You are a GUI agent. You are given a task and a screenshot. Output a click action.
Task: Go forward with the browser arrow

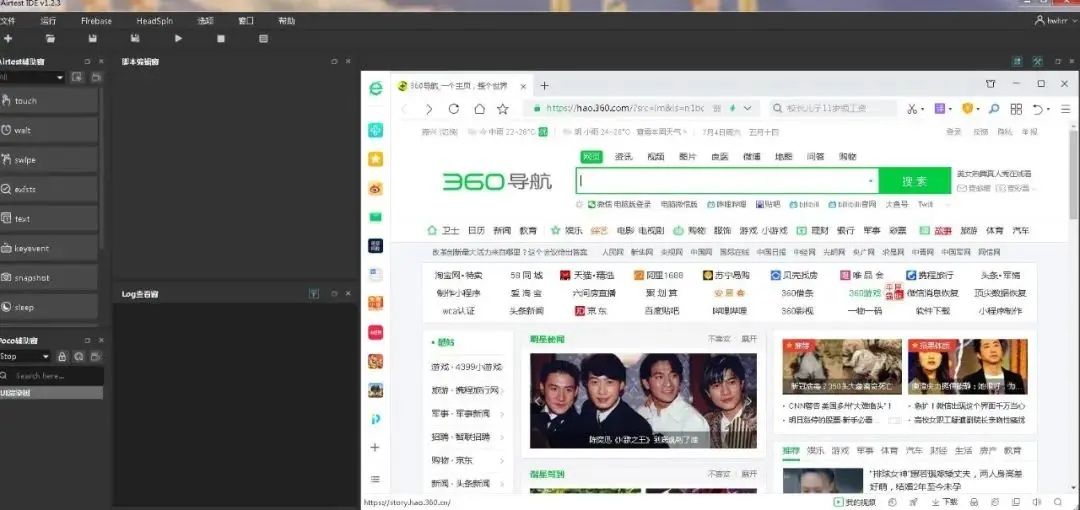pos(428,109)
